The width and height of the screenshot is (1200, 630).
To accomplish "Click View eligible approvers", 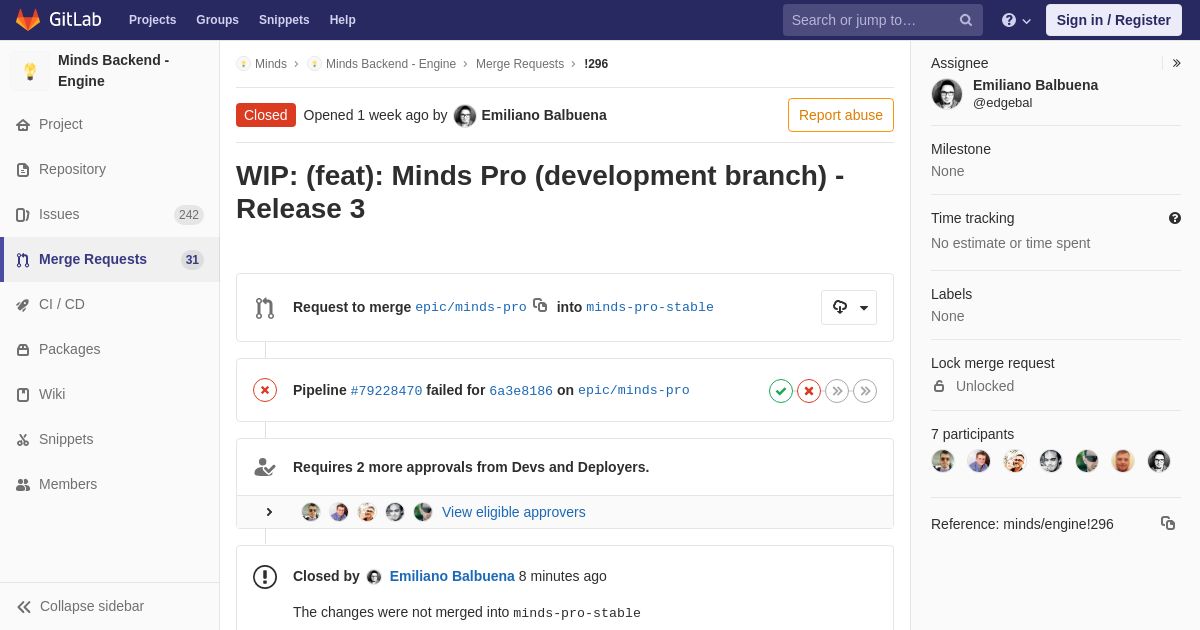I will click(514, 512).
